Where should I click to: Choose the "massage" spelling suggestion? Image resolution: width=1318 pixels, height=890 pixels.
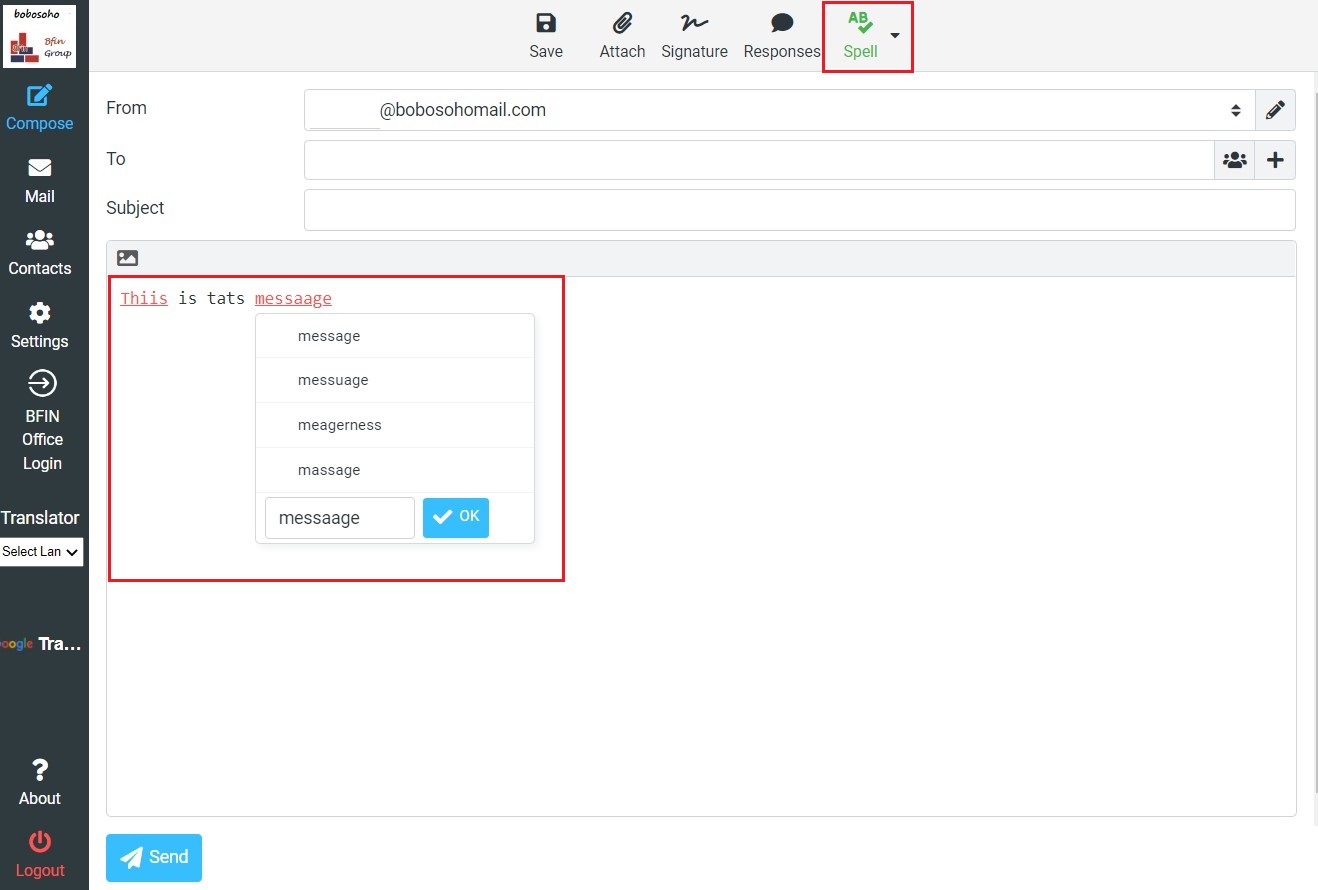[x=329, y=470]
